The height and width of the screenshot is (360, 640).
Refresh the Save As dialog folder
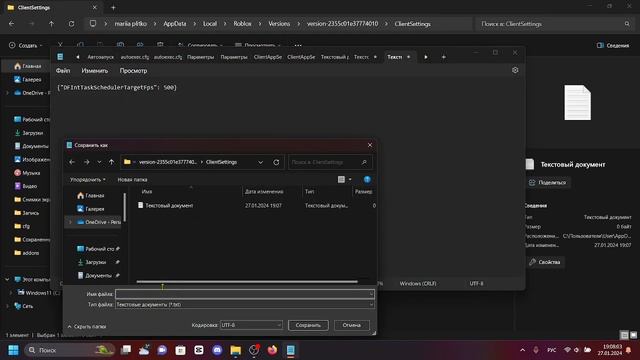276,162
